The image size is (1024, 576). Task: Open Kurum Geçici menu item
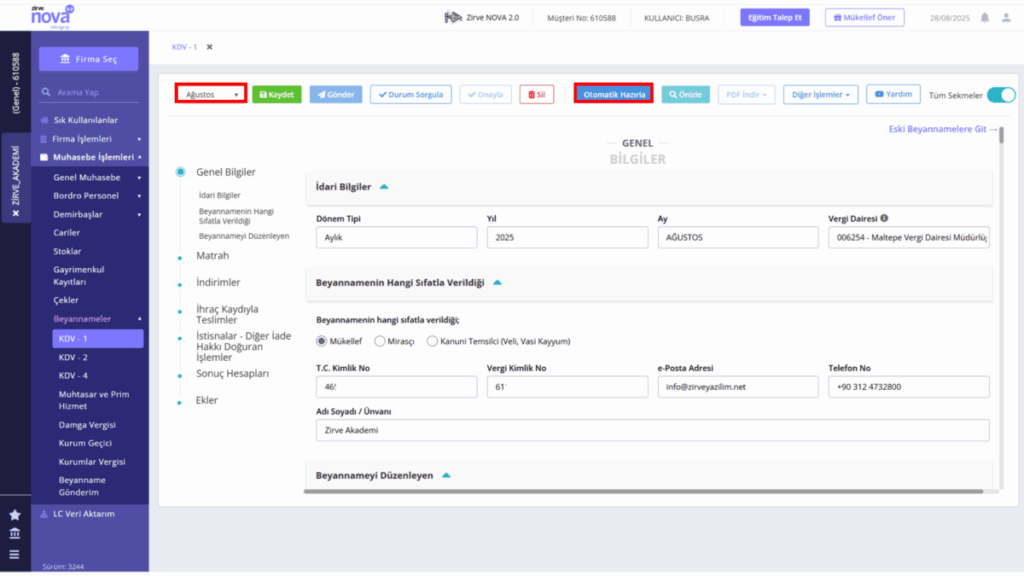[x=85, y=443]
